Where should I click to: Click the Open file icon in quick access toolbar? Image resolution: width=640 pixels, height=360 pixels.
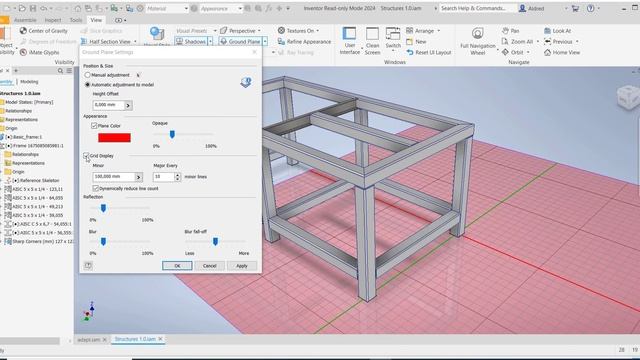[x=22, y=8]
